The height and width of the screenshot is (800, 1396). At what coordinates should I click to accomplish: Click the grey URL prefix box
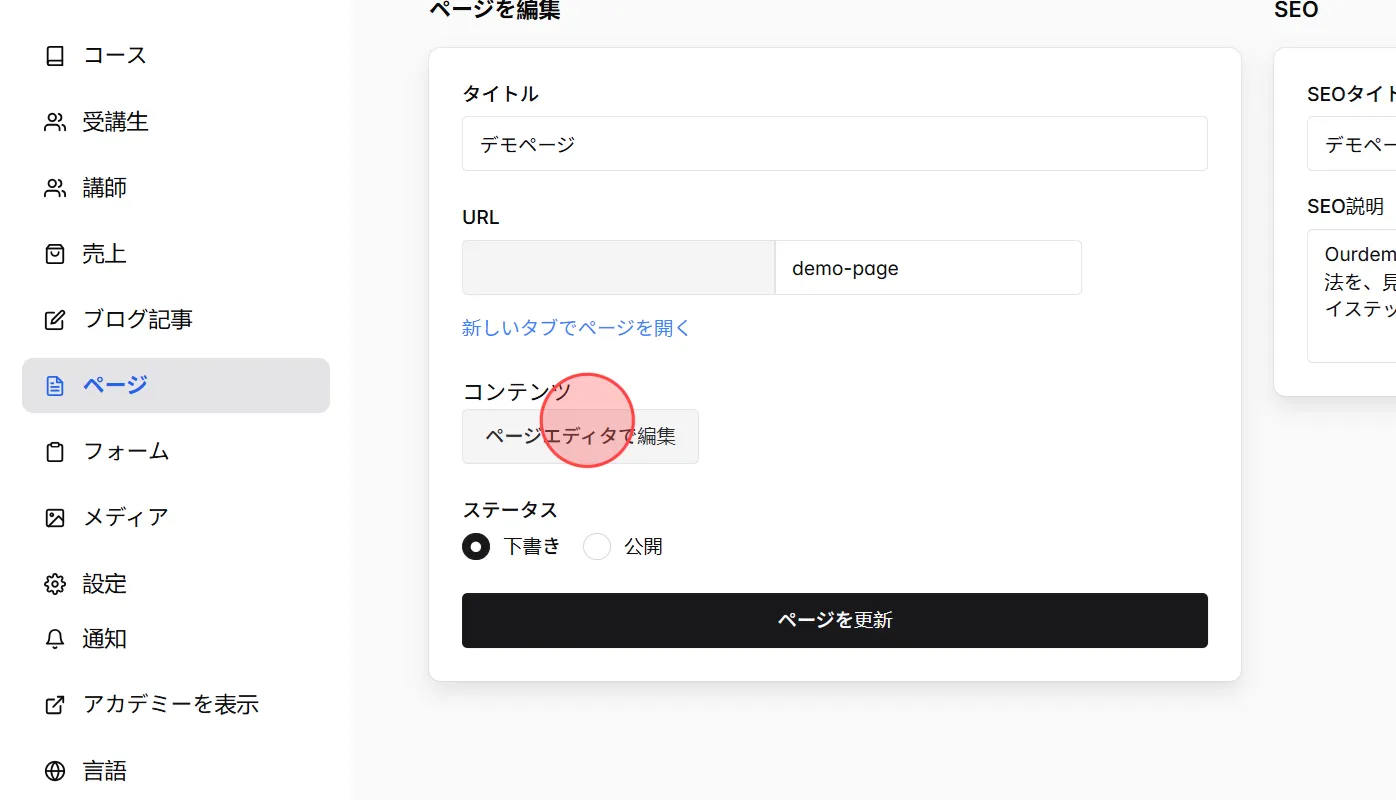[x=618, y=268]
